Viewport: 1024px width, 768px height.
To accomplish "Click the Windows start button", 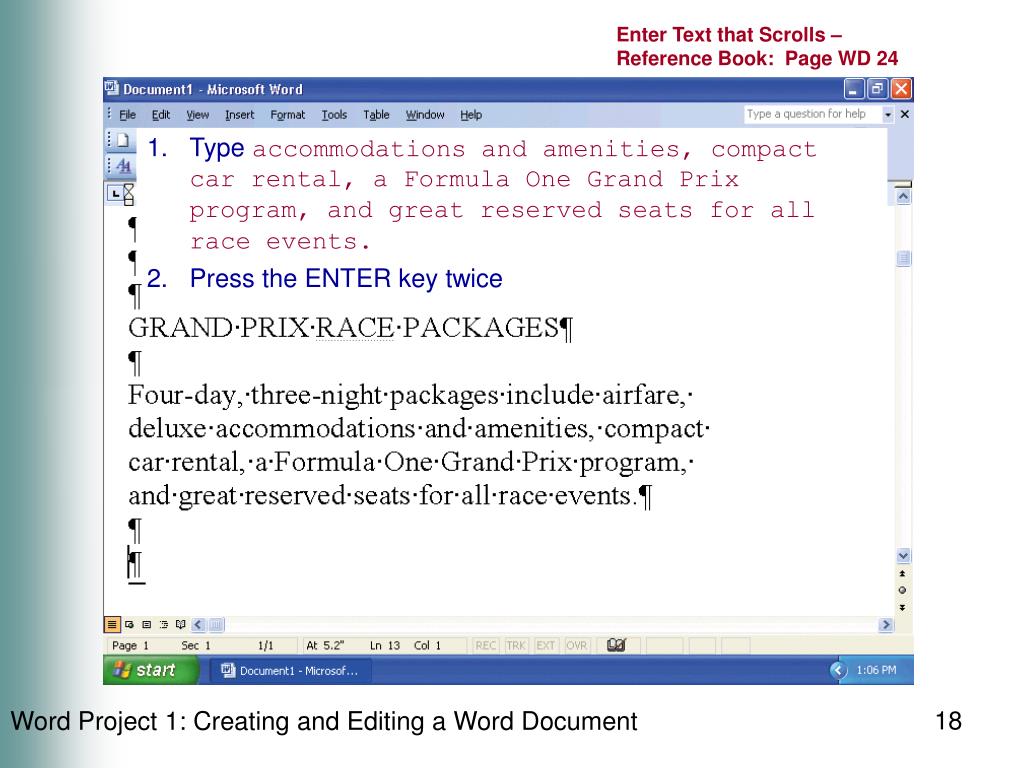I will click(x=151, y=670).
